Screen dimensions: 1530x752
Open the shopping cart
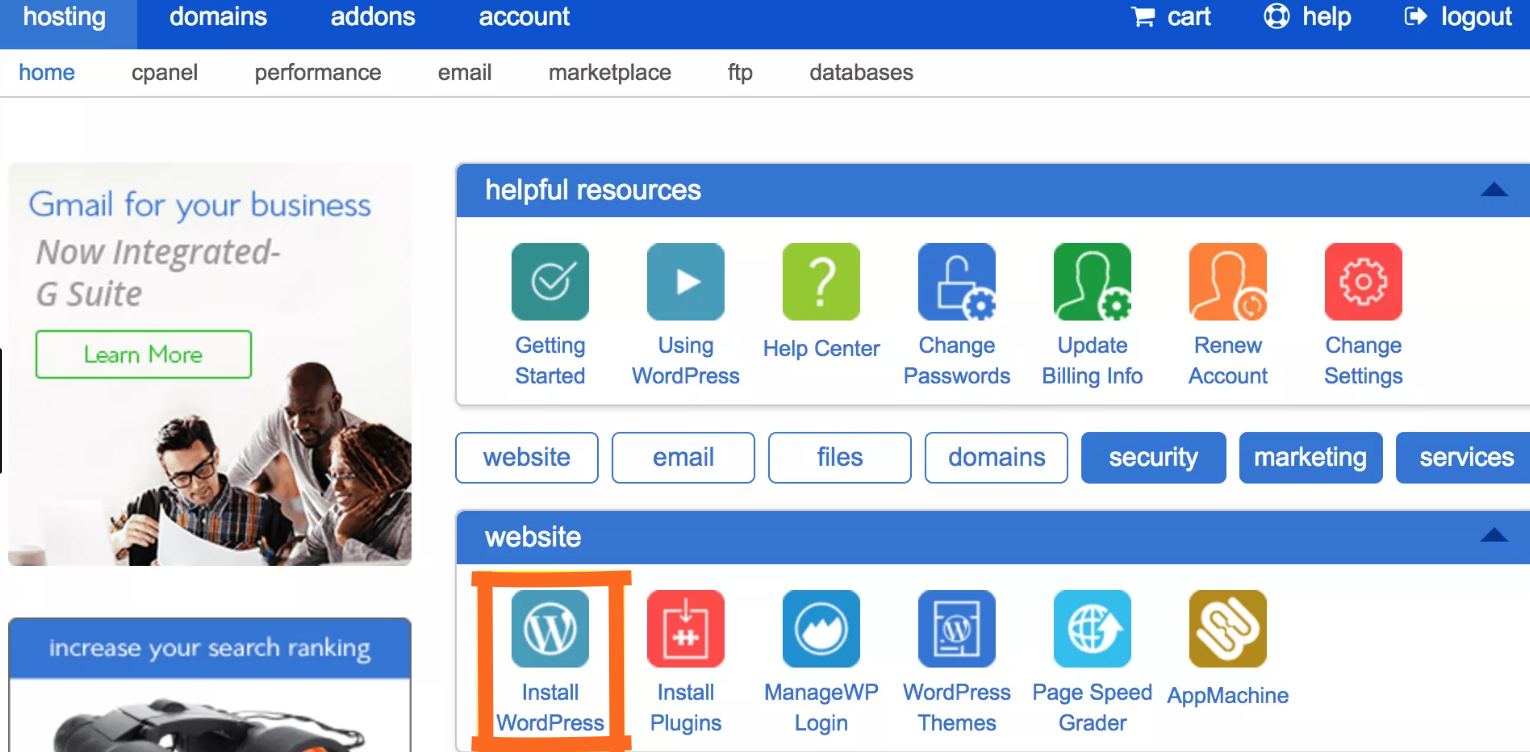[x=1171, y=17]
